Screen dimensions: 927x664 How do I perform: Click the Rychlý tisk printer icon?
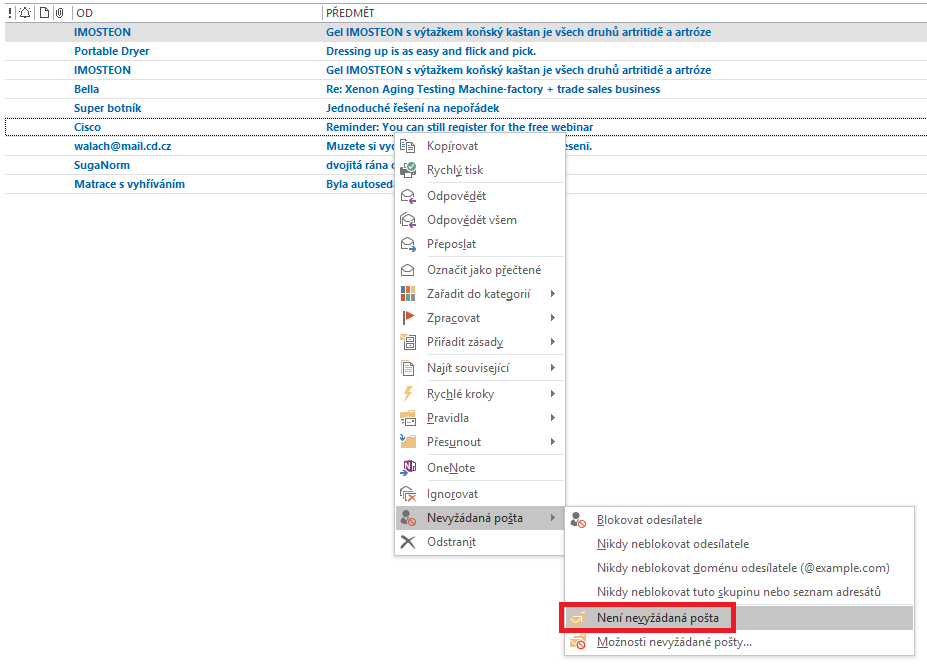point(408,170)
